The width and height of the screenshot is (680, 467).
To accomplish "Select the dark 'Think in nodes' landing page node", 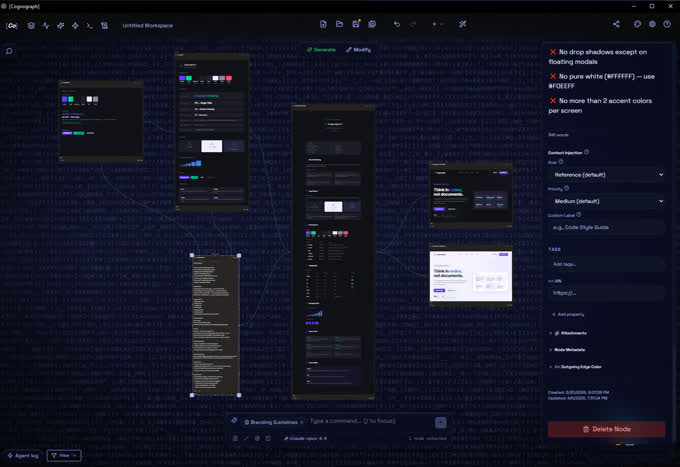I will pos(471,196).
